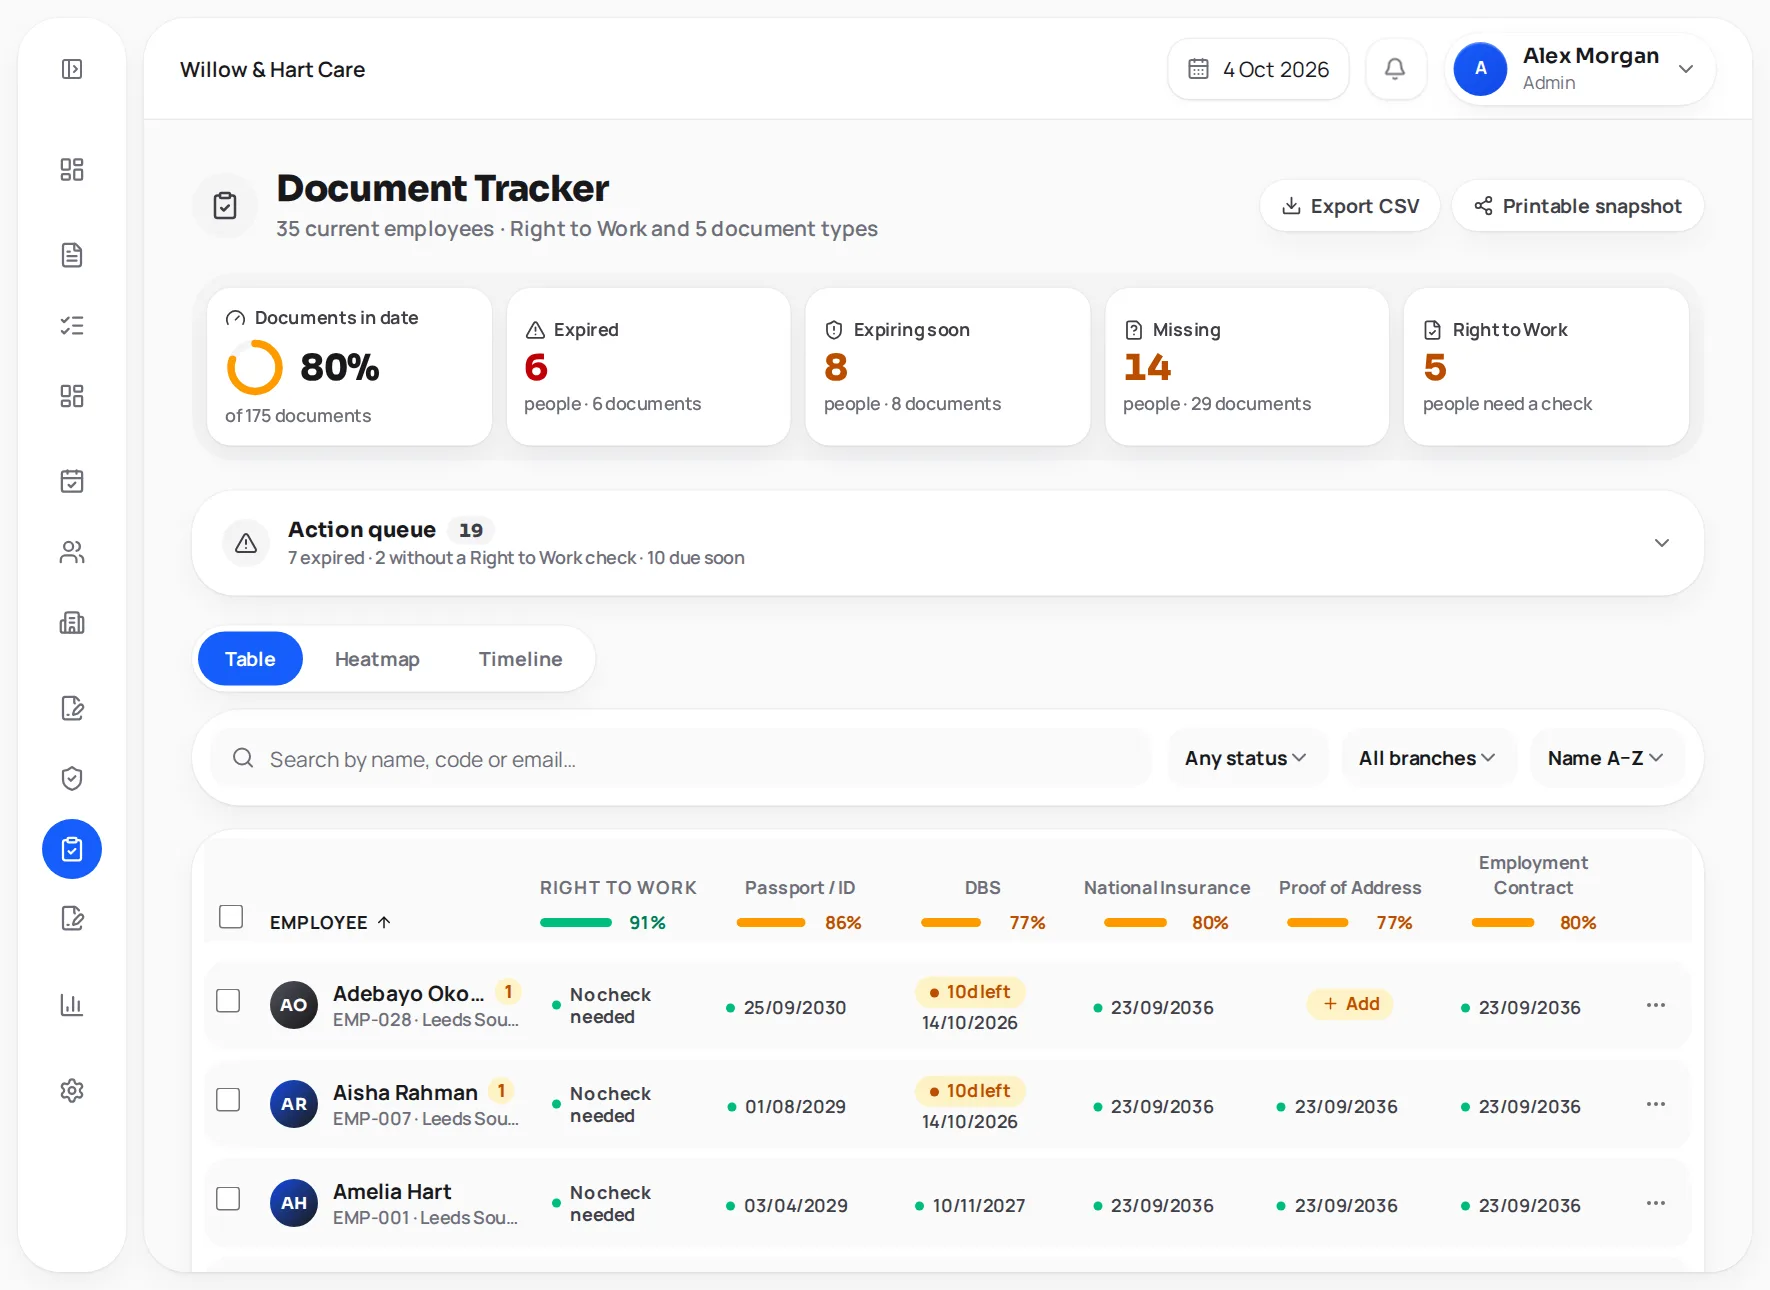Click the 10d left DBS badge for Aisha Rahman
The height and width of the screenshot is (1290, 1770).
coord(970,1091)
